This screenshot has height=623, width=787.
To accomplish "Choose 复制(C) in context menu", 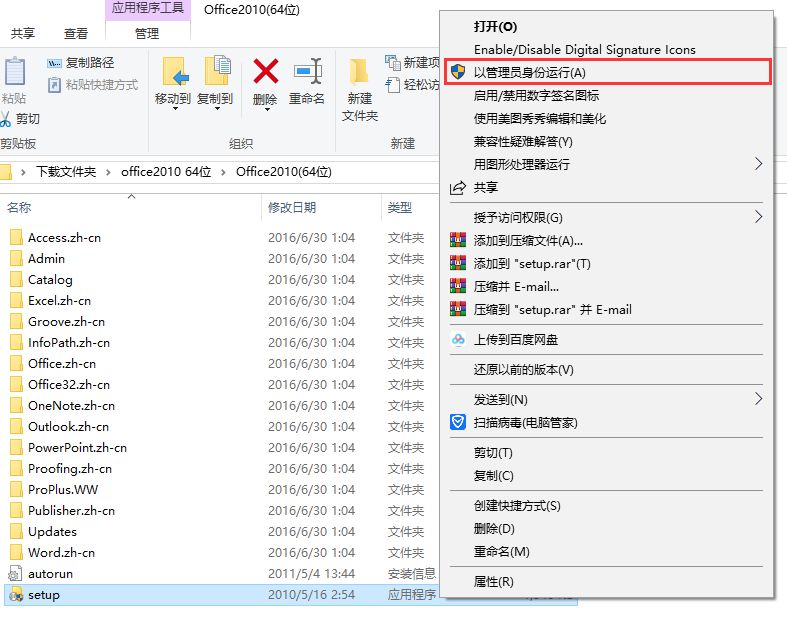I will point(606,475).
